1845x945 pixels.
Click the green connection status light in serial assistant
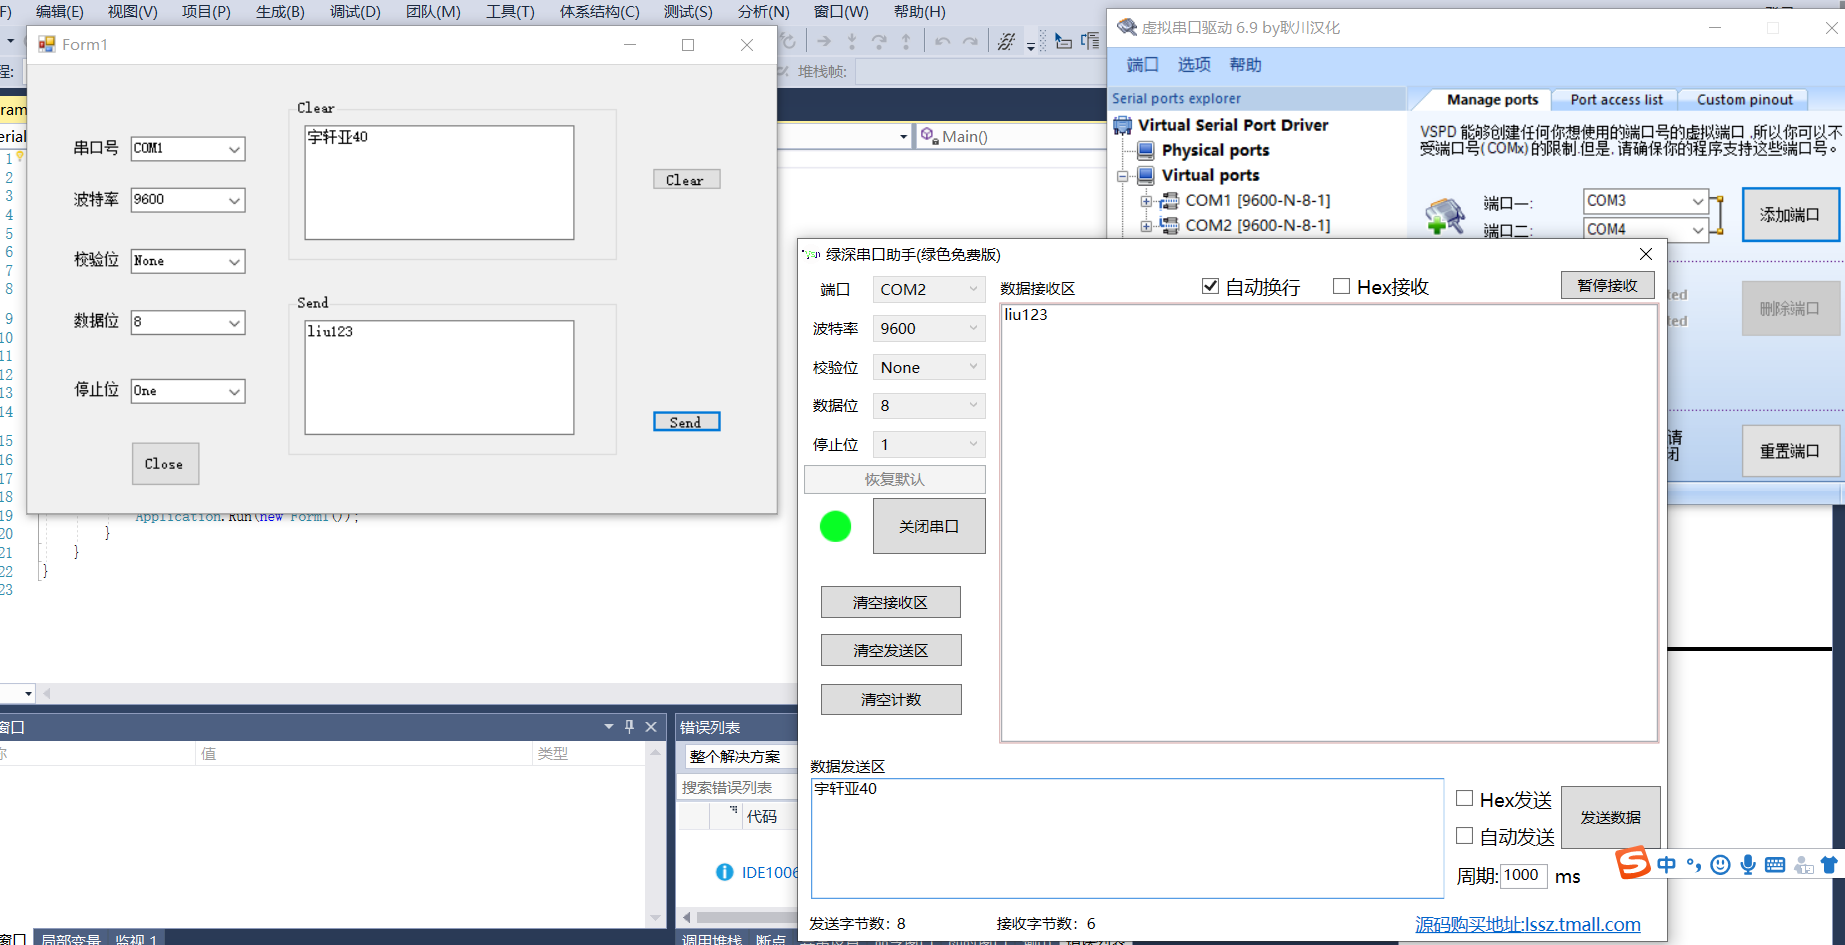(x=835, y=525)
